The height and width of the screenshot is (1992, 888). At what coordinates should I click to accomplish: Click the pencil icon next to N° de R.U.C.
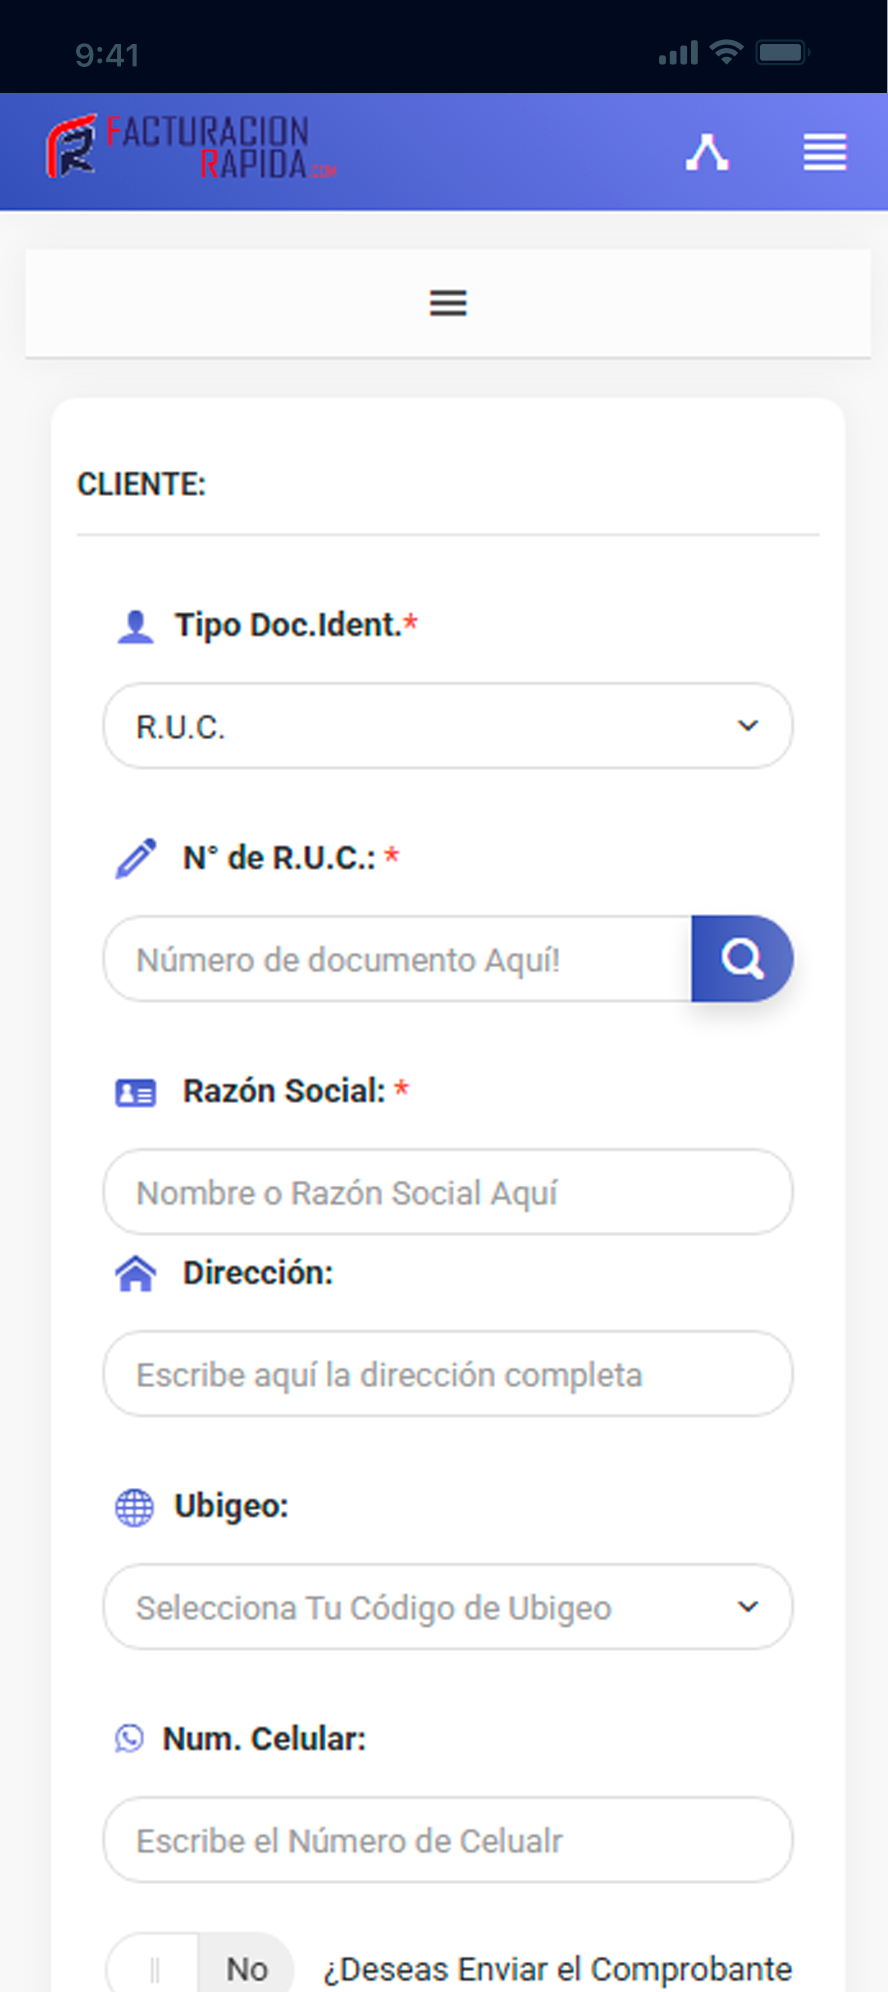[x=136, y=858]
